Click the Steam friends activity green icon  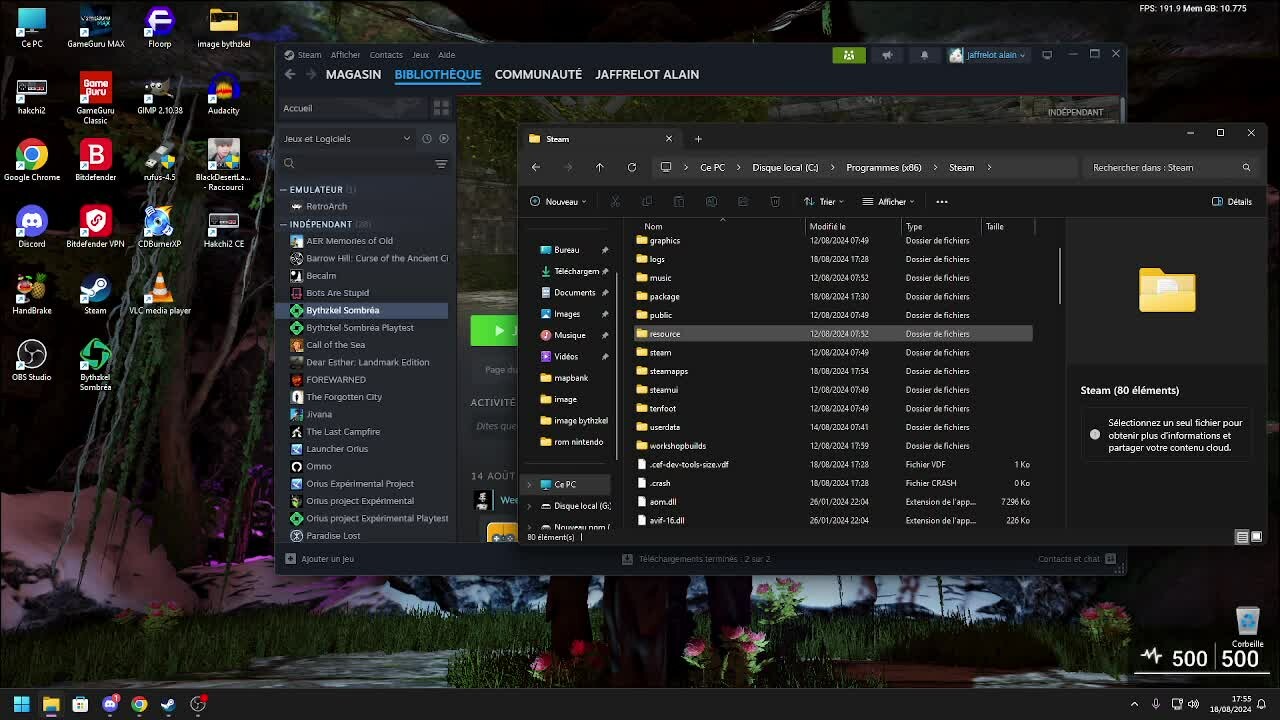point(848,55)
